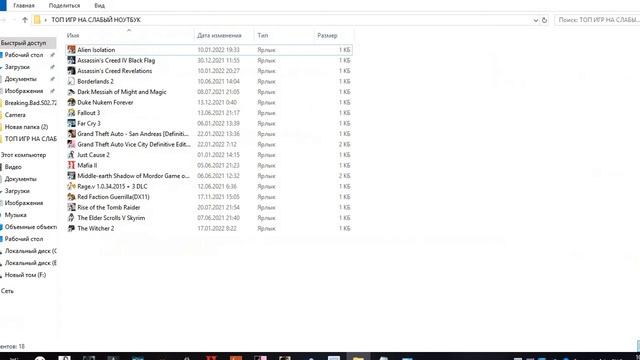
Task: Refresh the current folder view
Action: (x=544, y=20)
